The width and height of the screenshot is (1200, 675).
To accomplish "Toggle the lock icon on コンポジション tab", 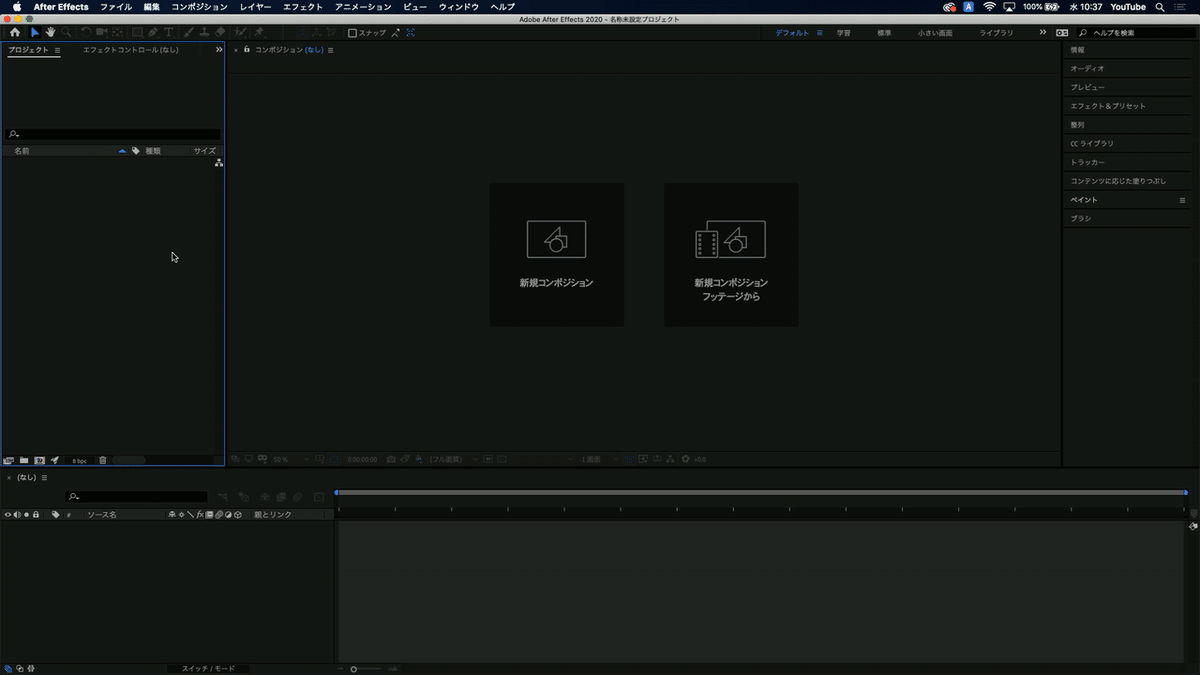I will point(247,49).
